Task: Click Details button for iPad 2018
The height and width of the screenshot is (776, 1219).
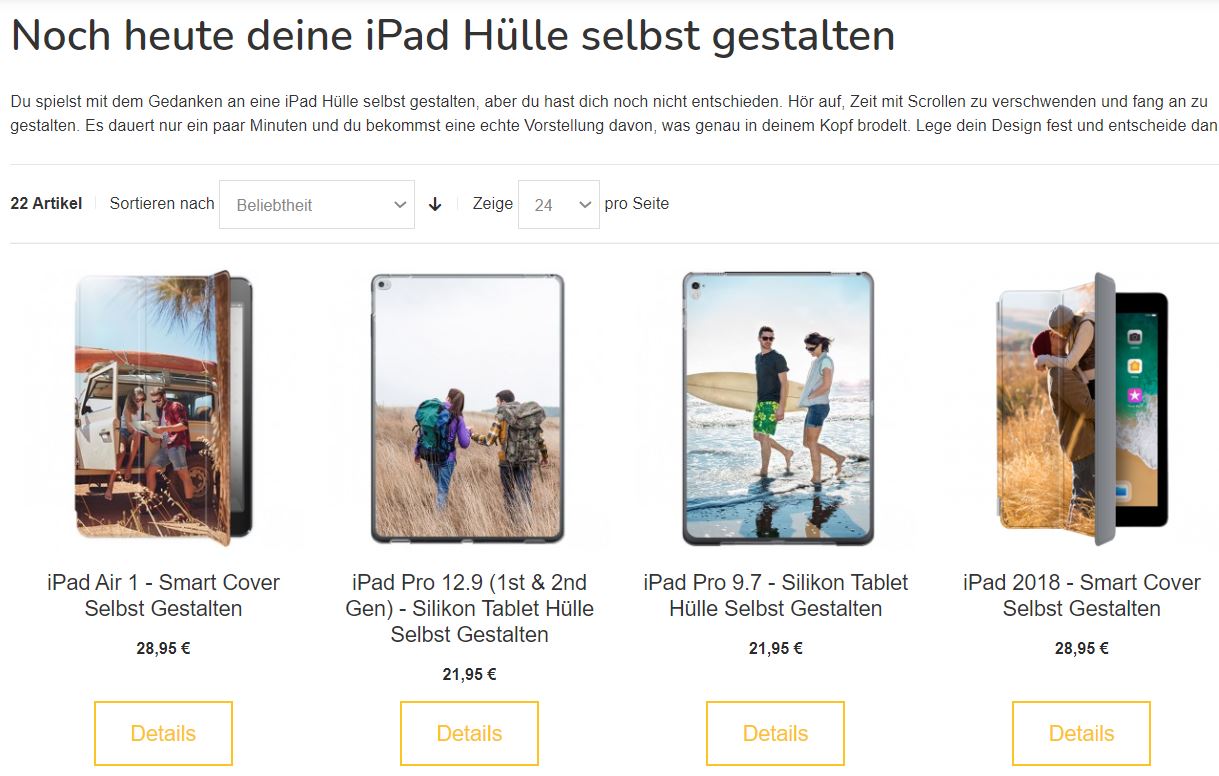Action: click(x=1082, y=733)
